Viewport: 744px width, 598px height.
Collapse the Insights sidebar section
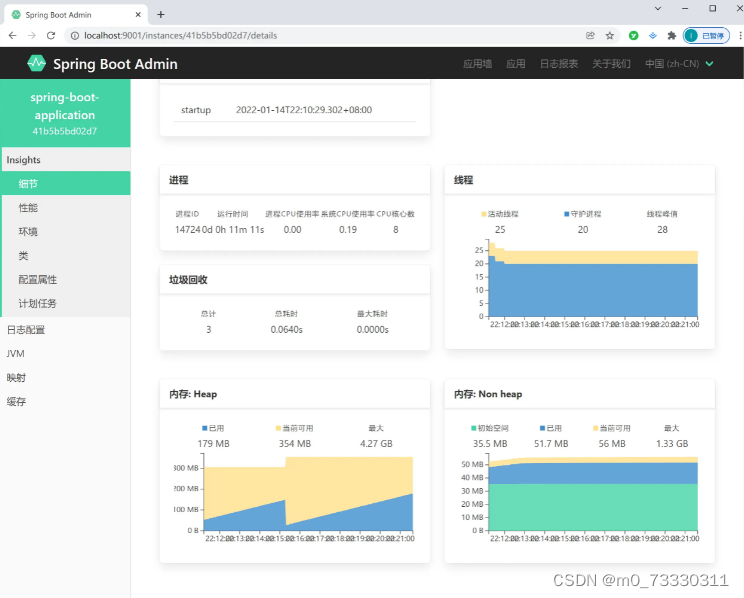point(65,159)
